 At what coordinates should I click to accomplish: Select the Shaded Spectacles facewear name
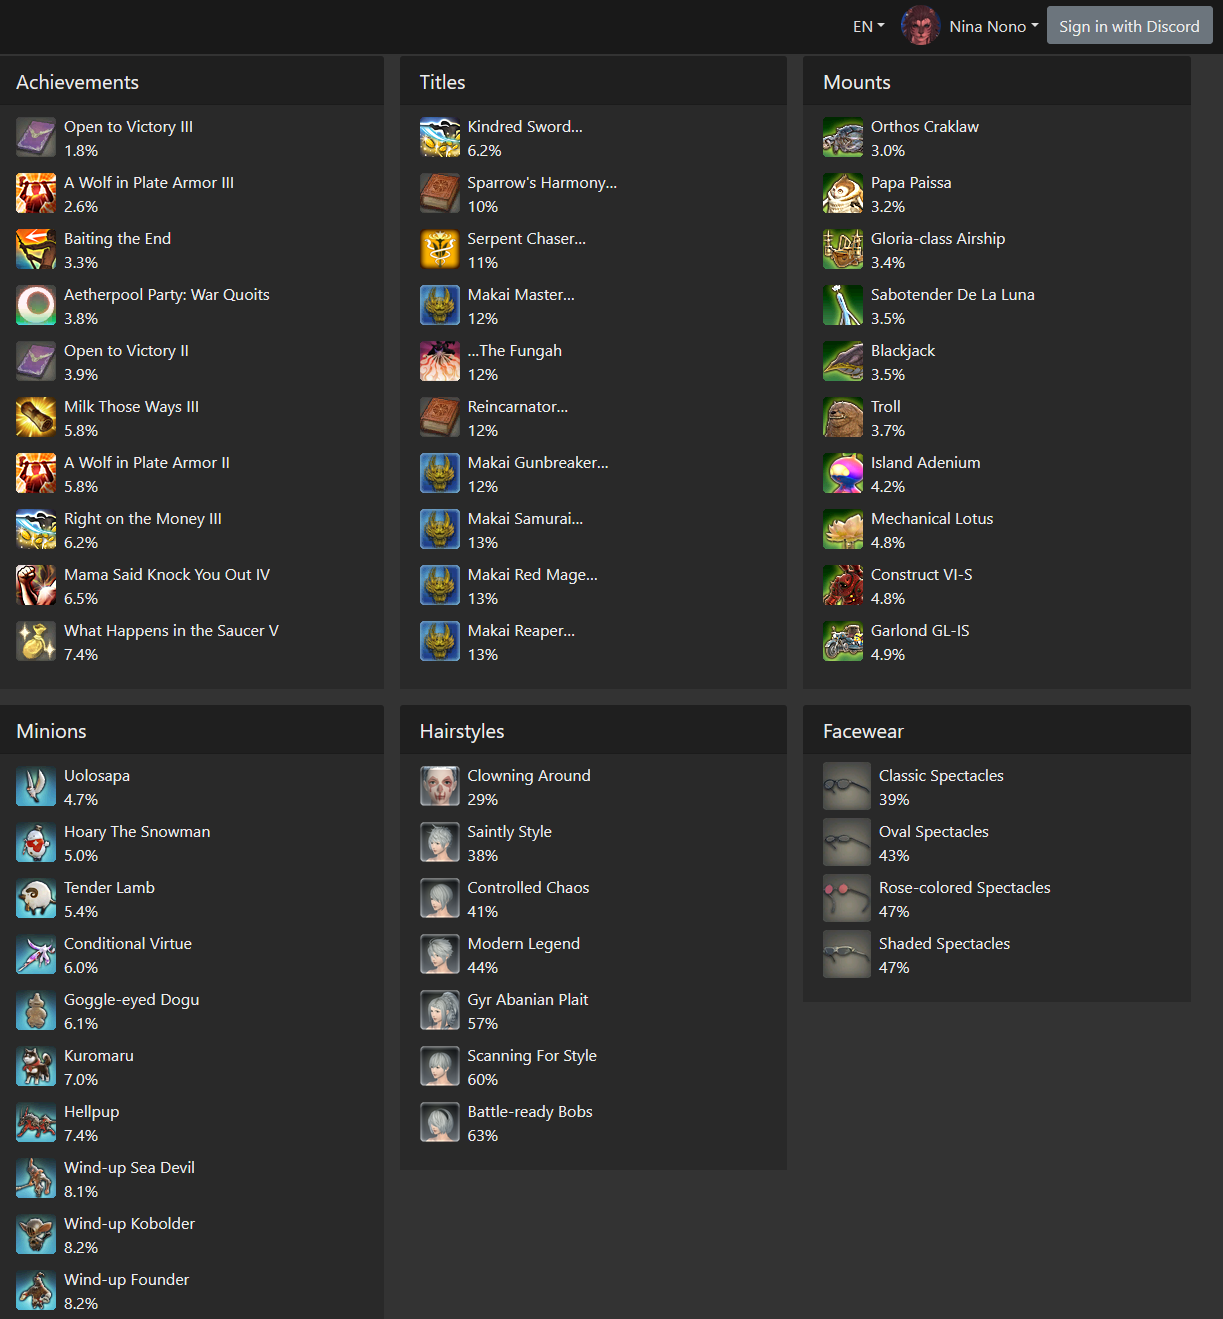(x=944, y=944)
